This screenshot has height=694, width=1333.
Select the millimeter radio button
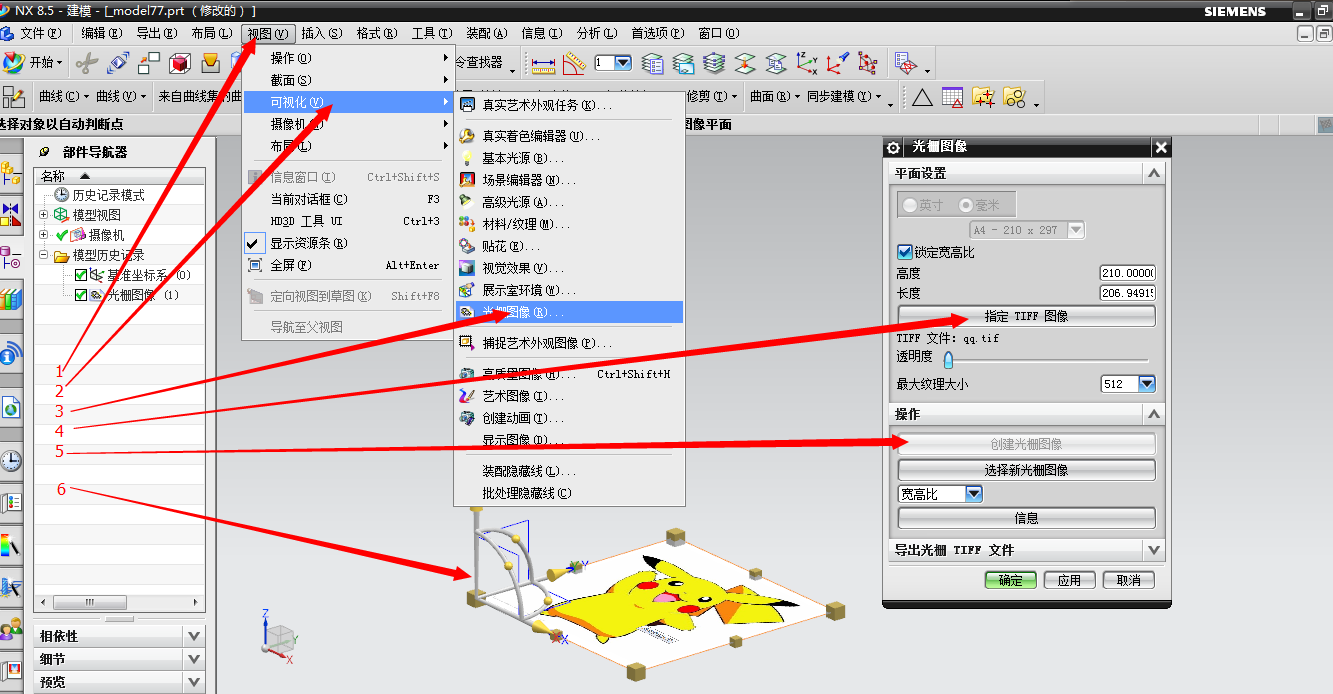[966, 205]
